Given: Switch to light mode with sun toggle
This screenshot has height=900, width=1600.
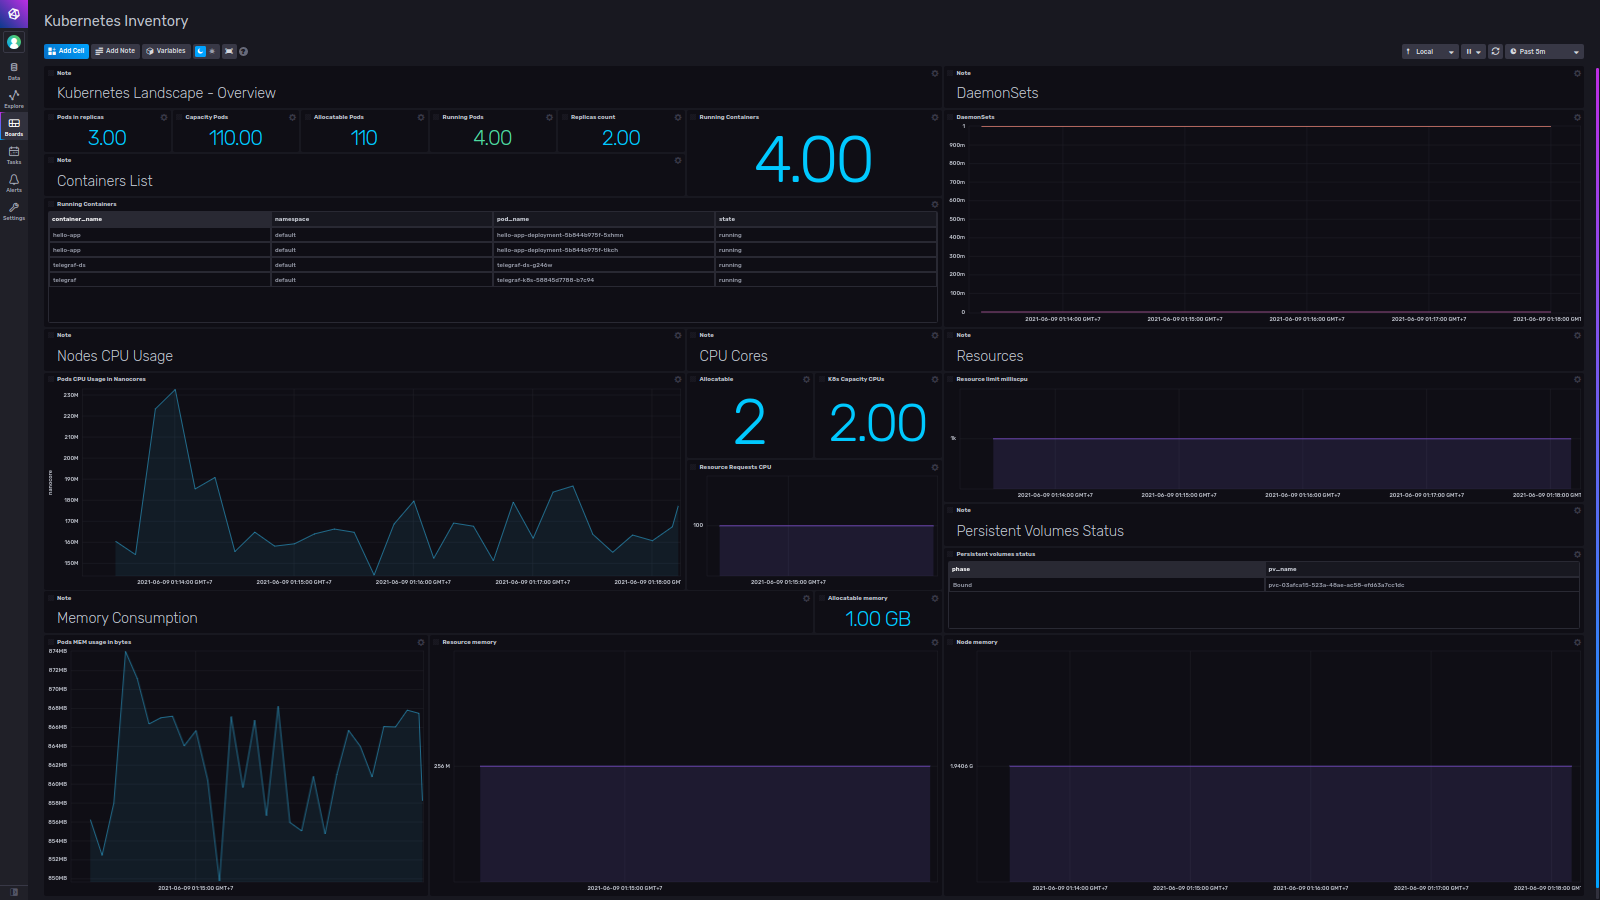Looking at the screenshot, I should point(212,51).
